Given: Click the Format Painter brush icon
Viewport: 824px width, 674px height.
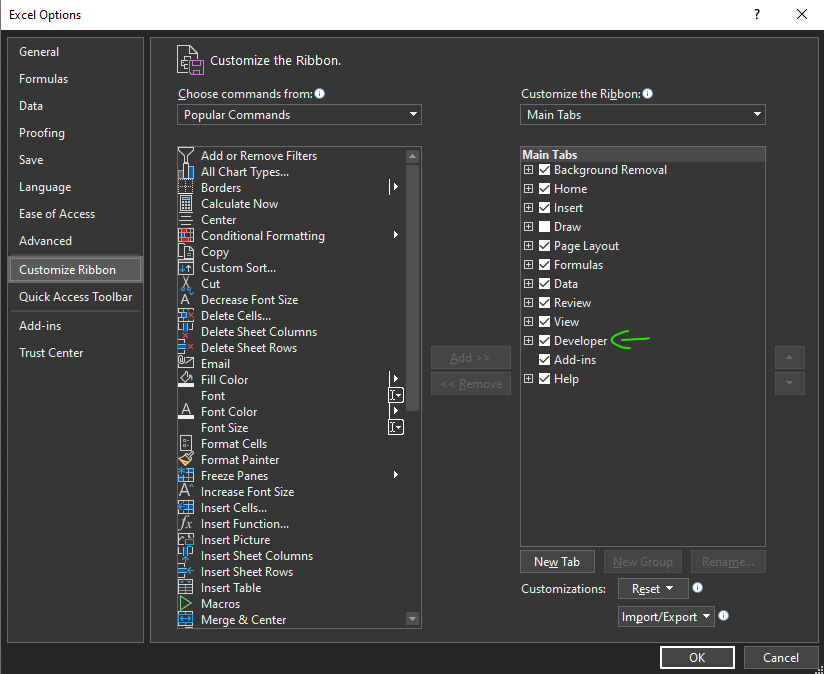Looking at the screenshot, I should click(186, 460).
